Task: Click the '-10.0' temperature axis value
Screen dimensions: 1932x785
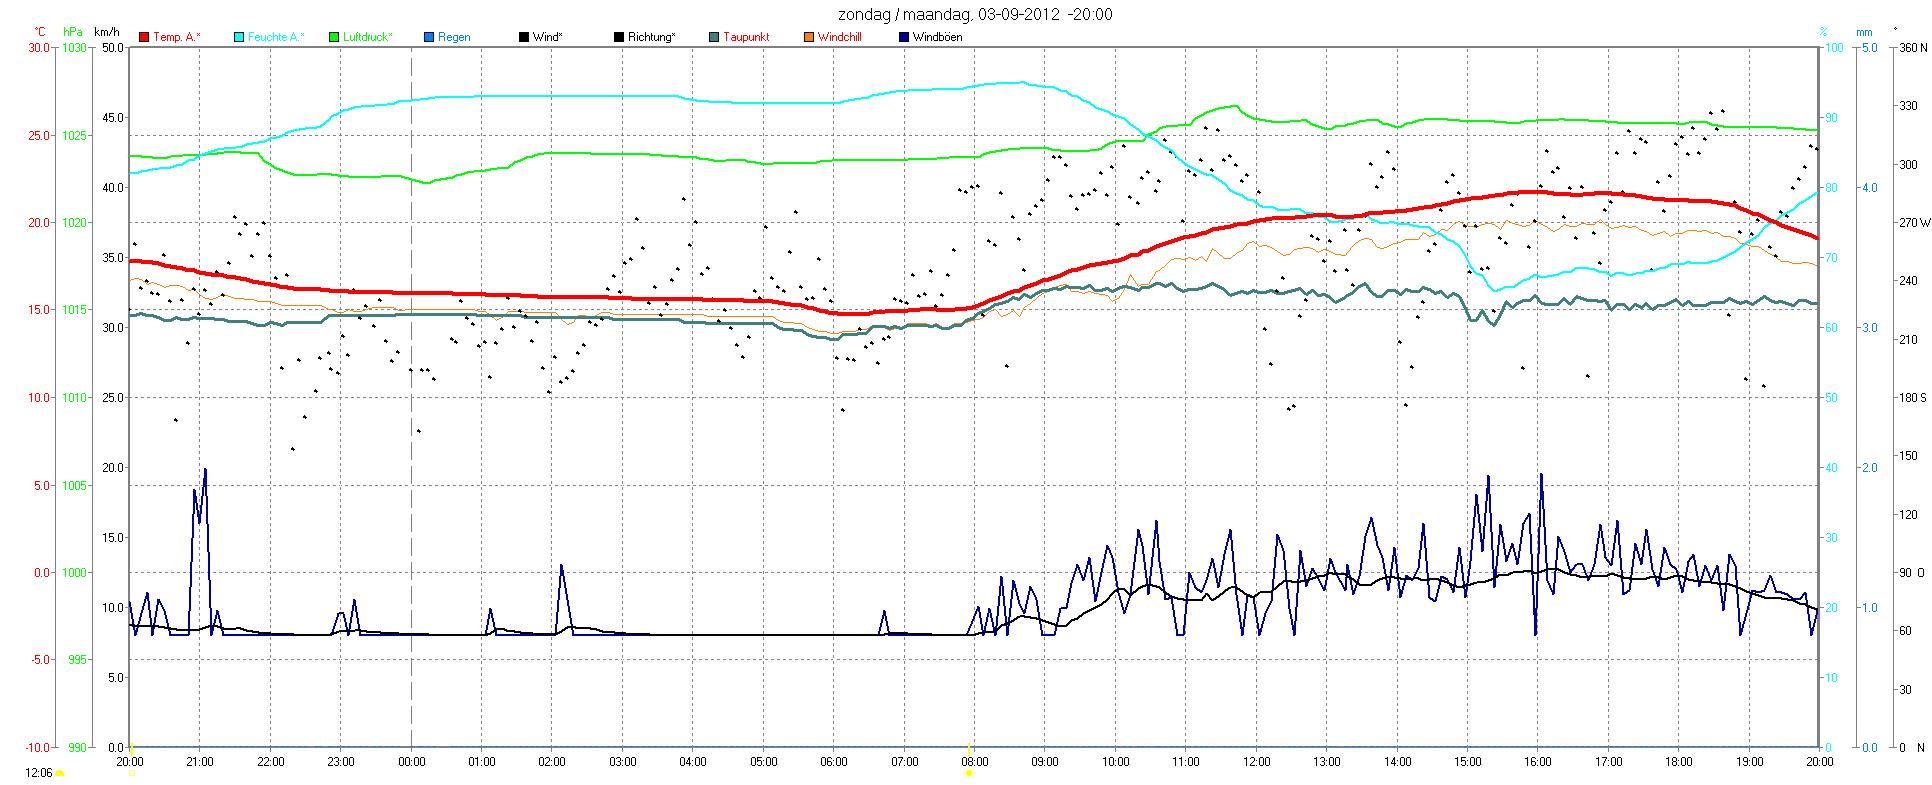Action: click(x=38, y=747)
